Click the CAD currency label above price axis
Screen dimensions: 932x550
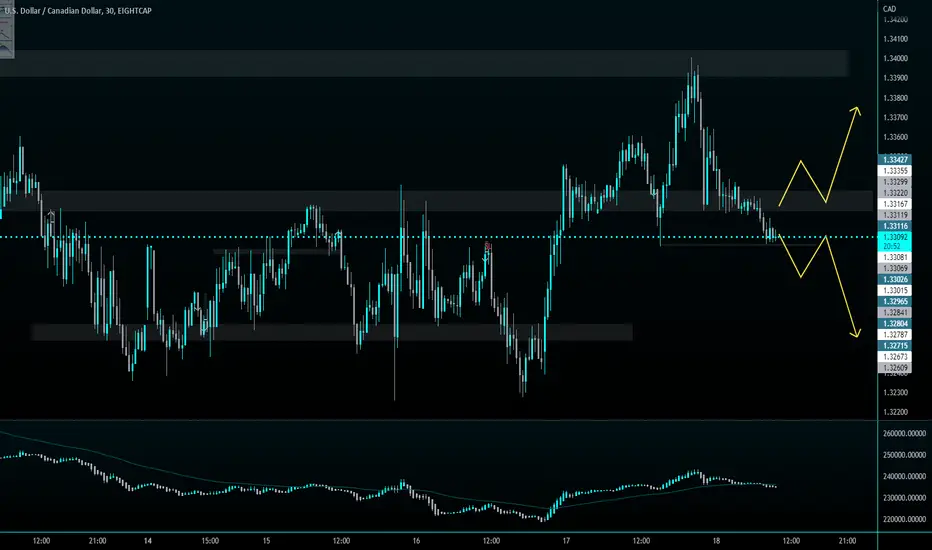889,8
